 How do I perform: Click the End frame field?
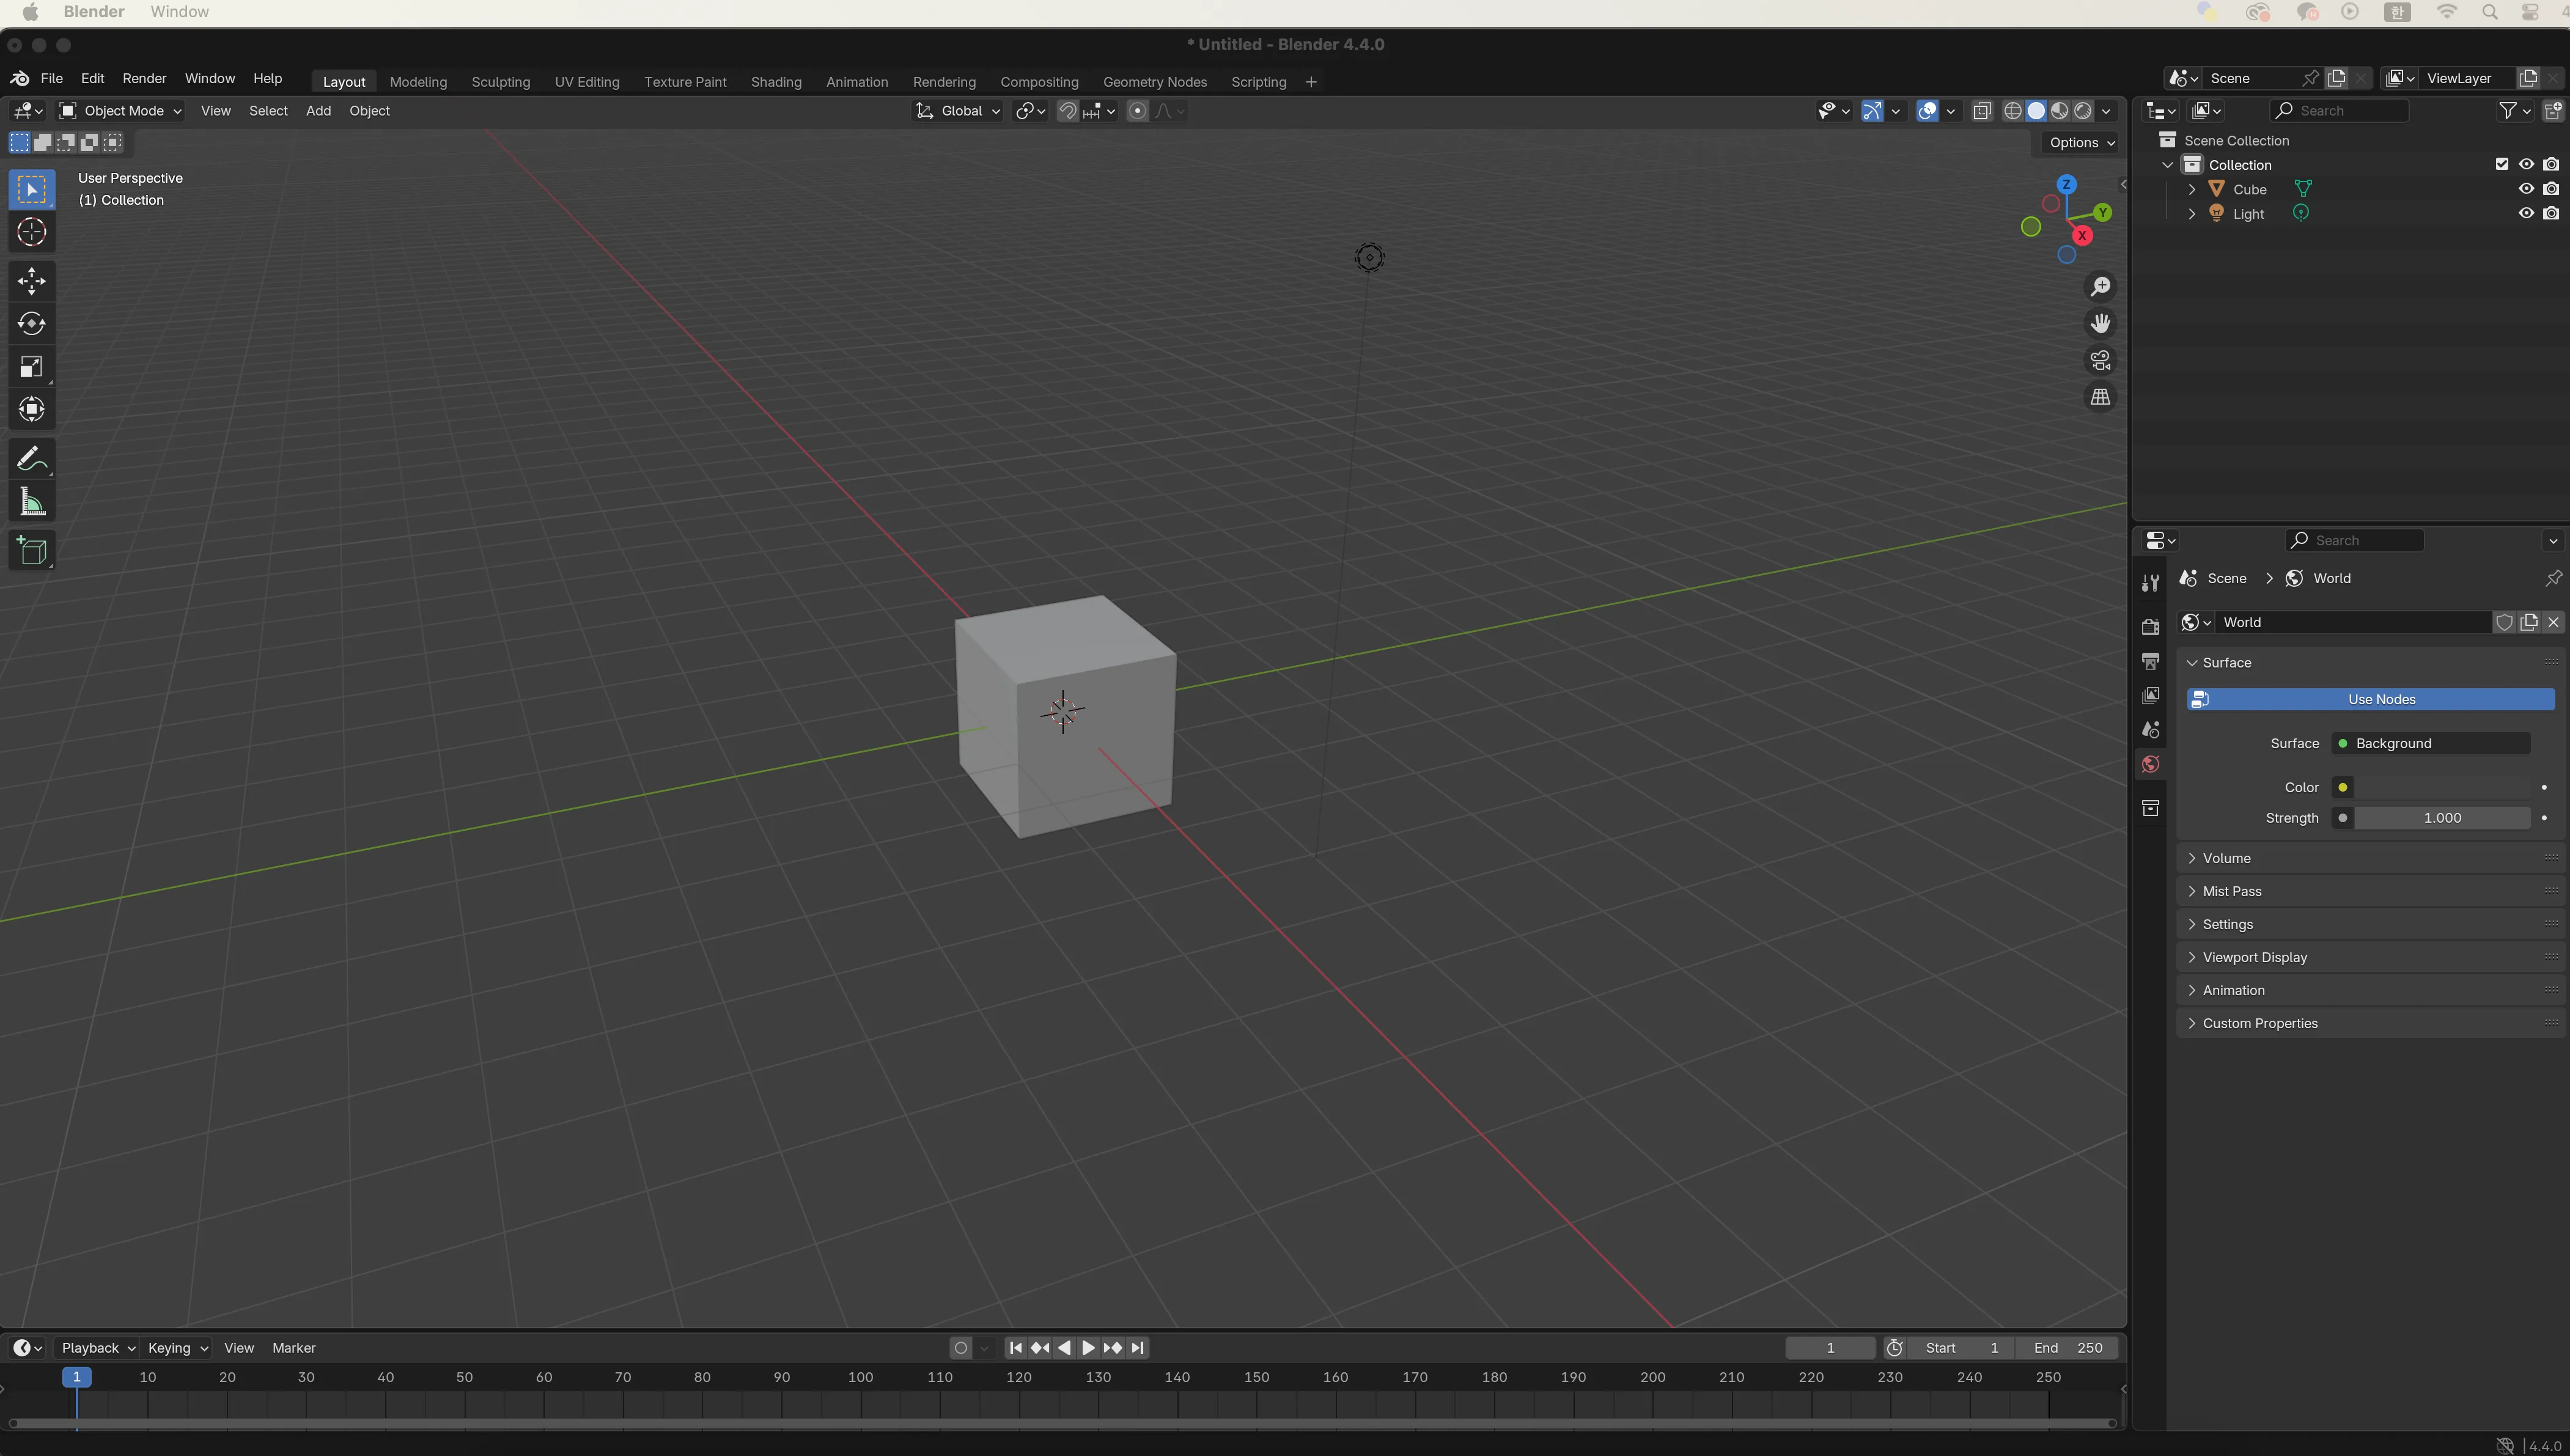2067,1348
